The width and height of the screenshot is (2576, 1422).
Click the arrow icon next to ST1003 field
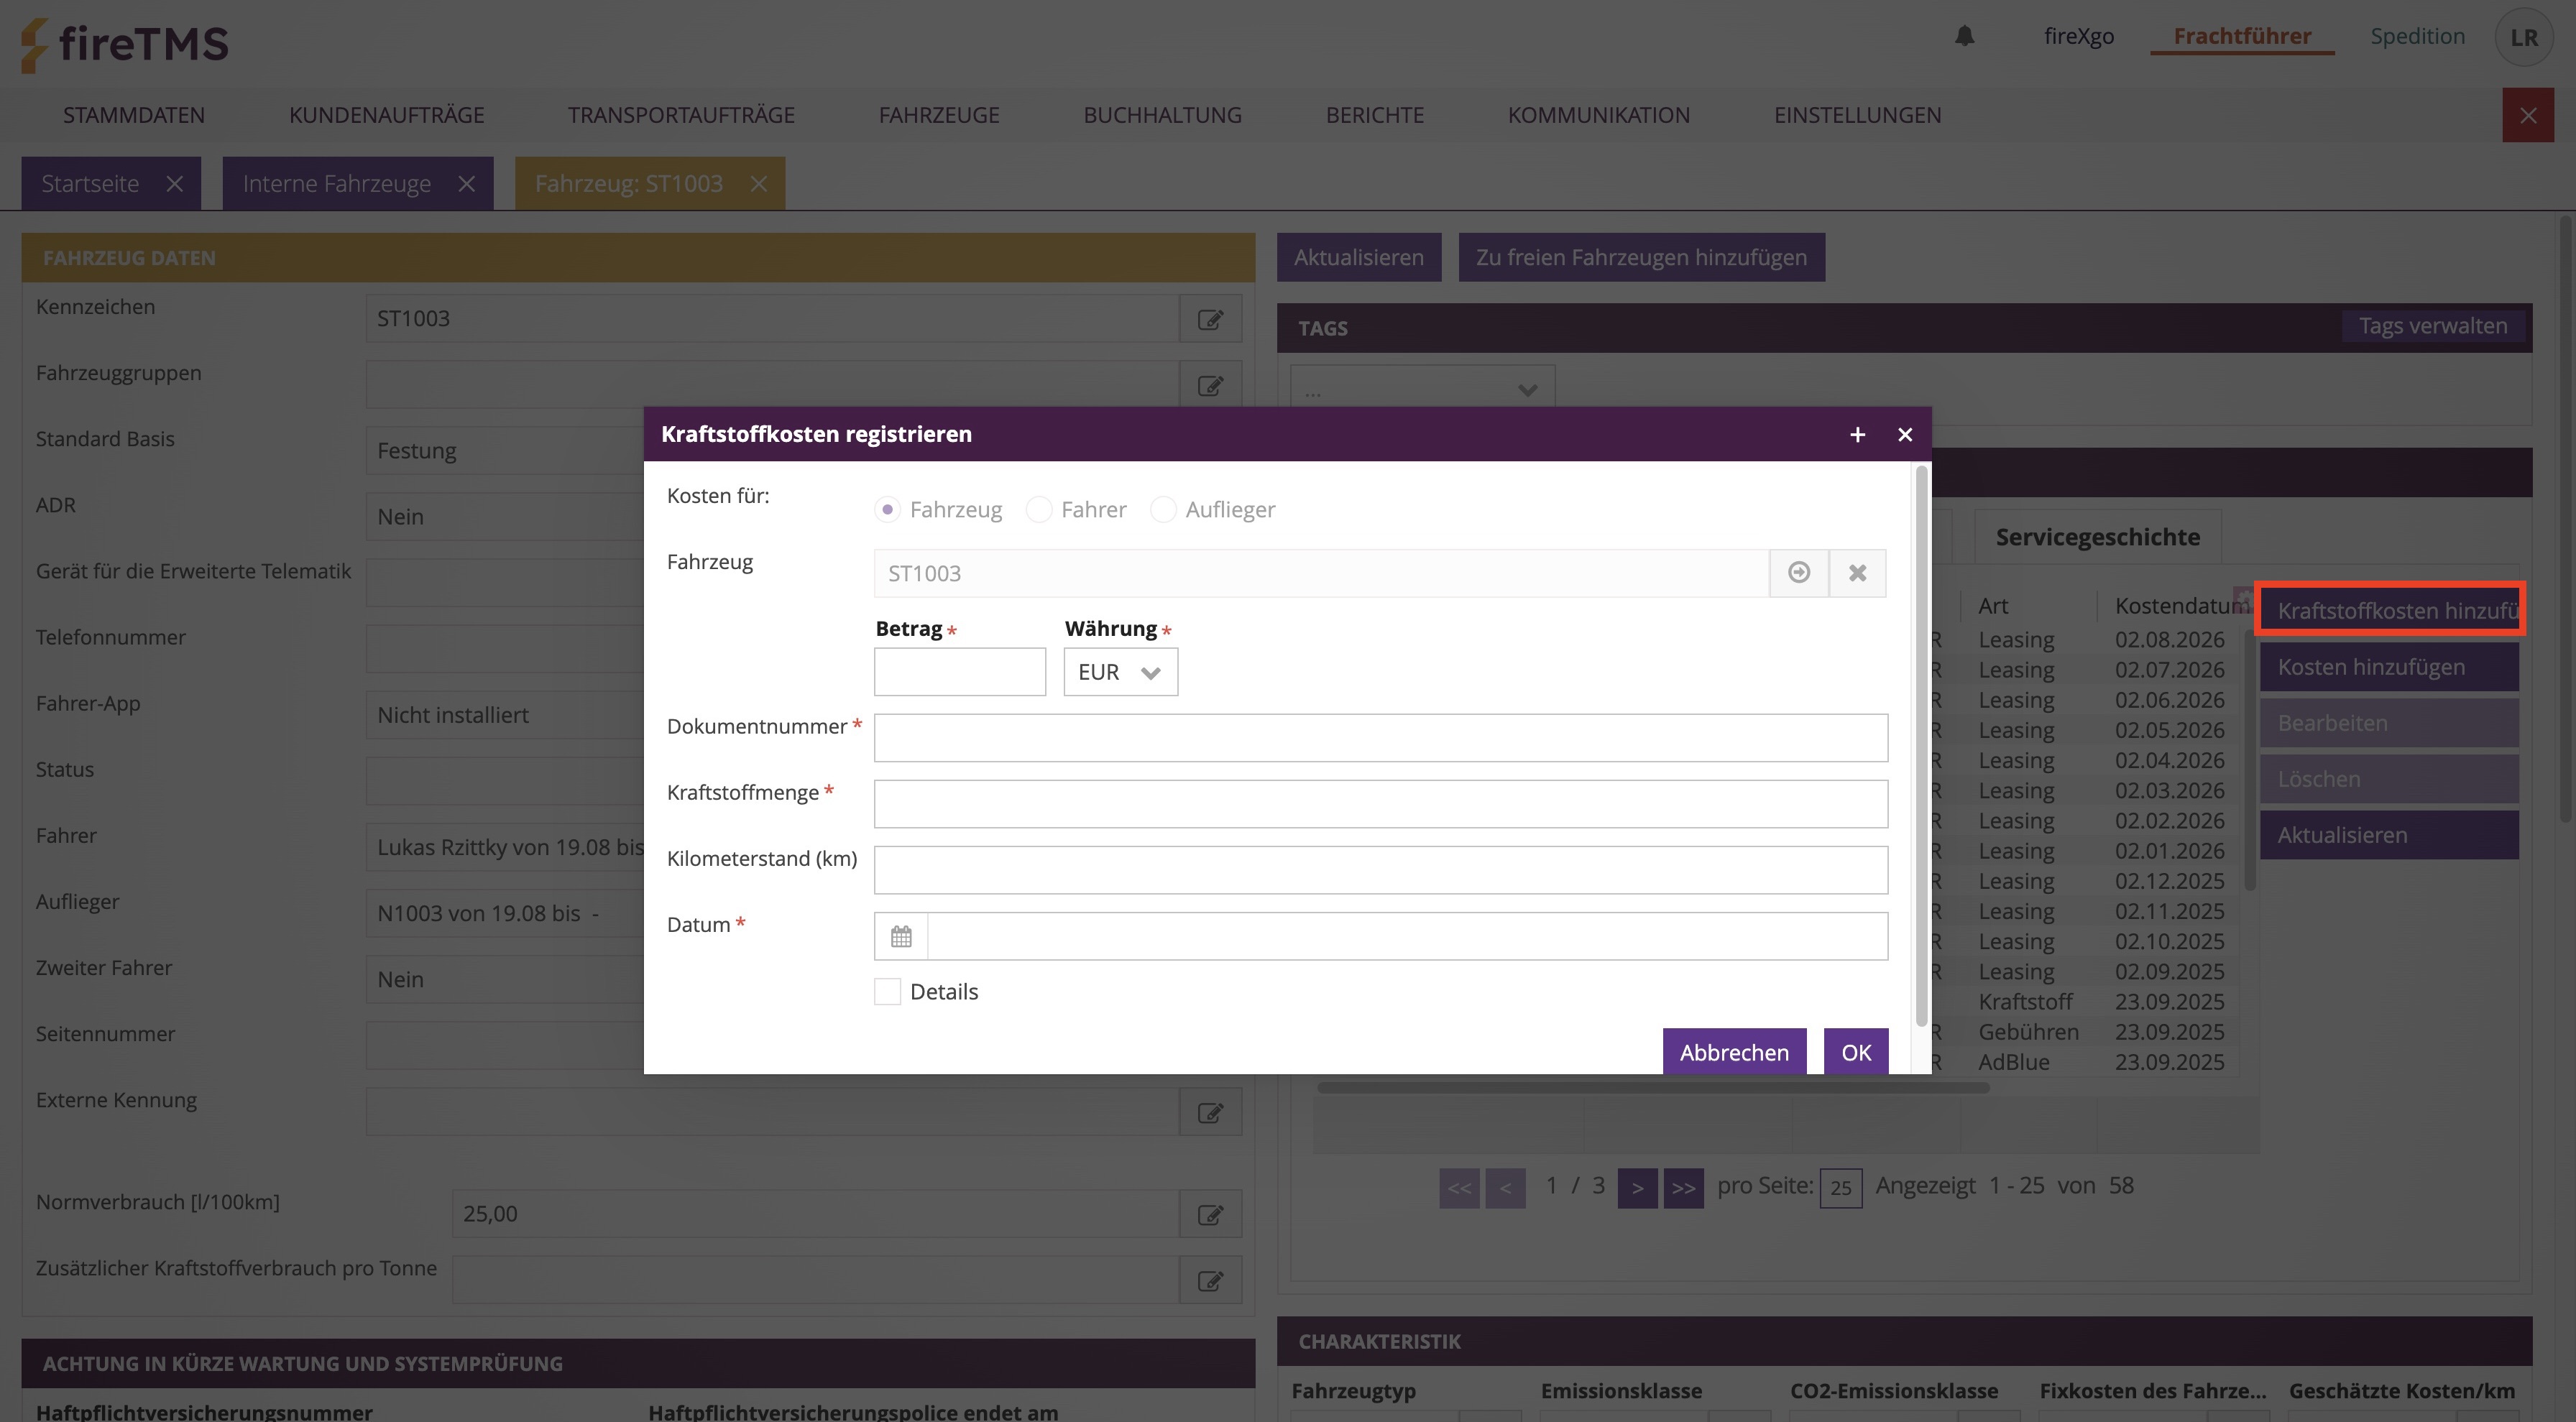click(x=1798, y=573)
